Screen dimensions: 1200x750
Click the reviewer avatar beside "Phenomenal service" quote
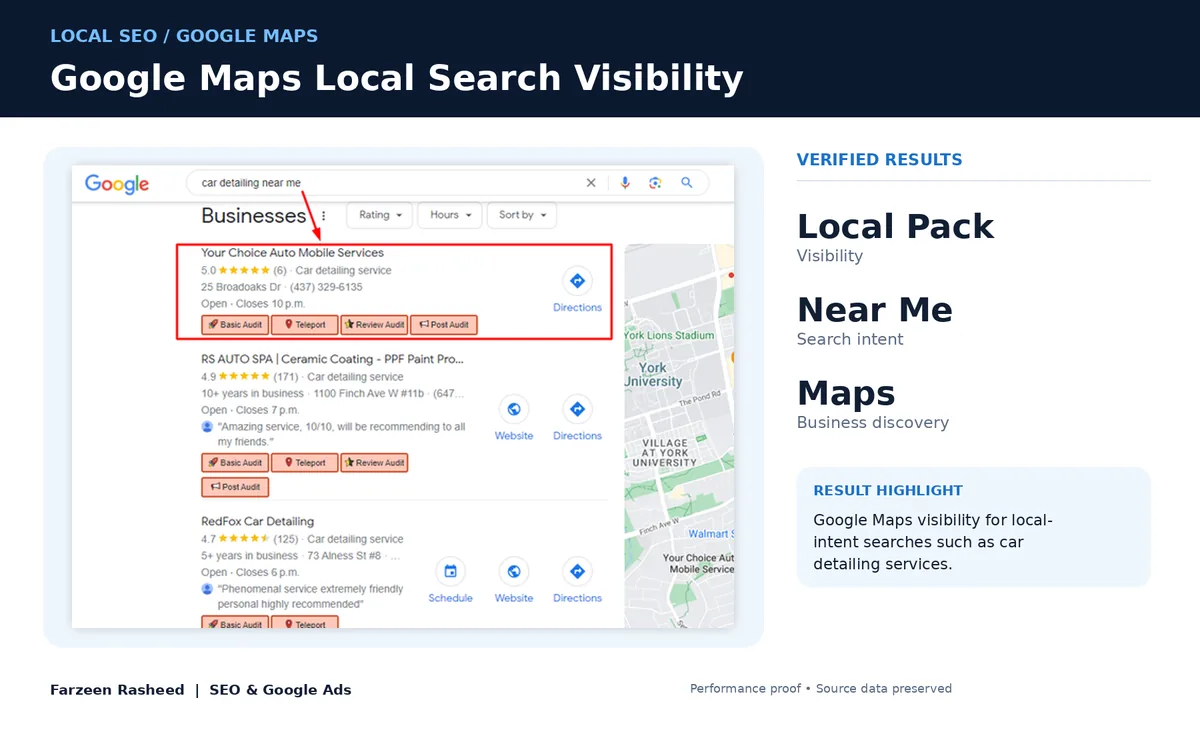(207, 589)
